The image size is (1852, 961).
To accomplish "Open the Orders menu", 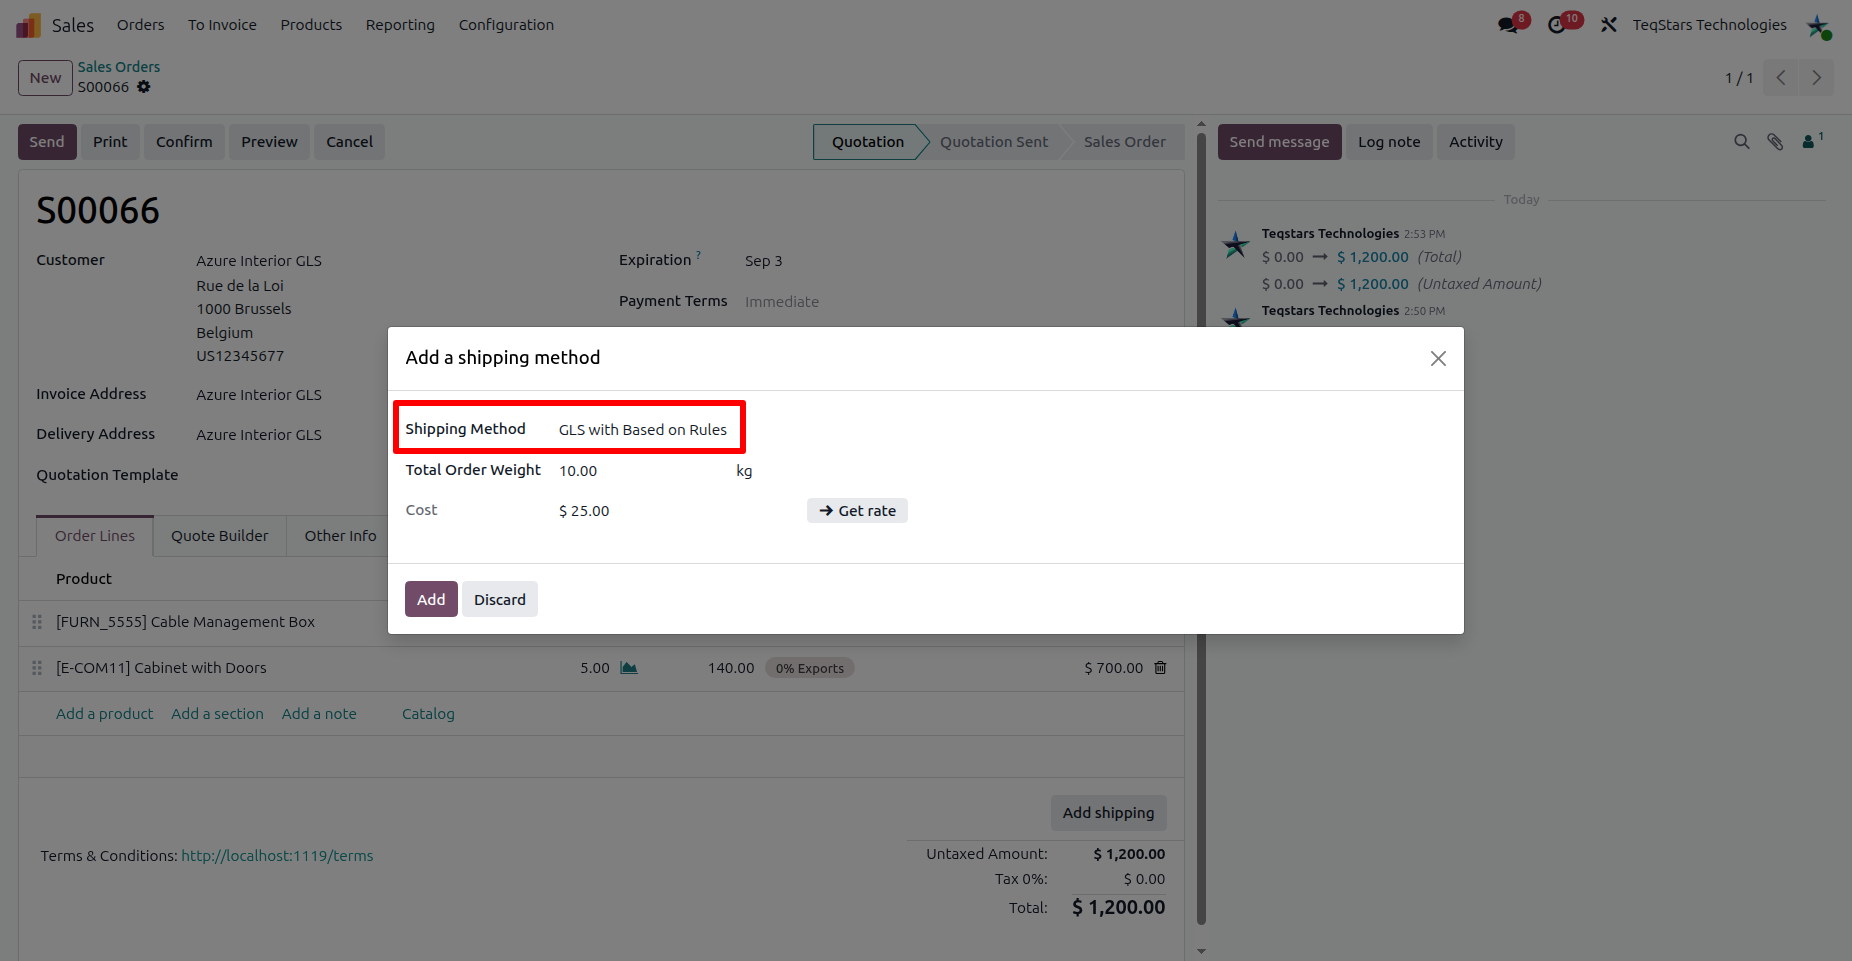I will point(141,25).
